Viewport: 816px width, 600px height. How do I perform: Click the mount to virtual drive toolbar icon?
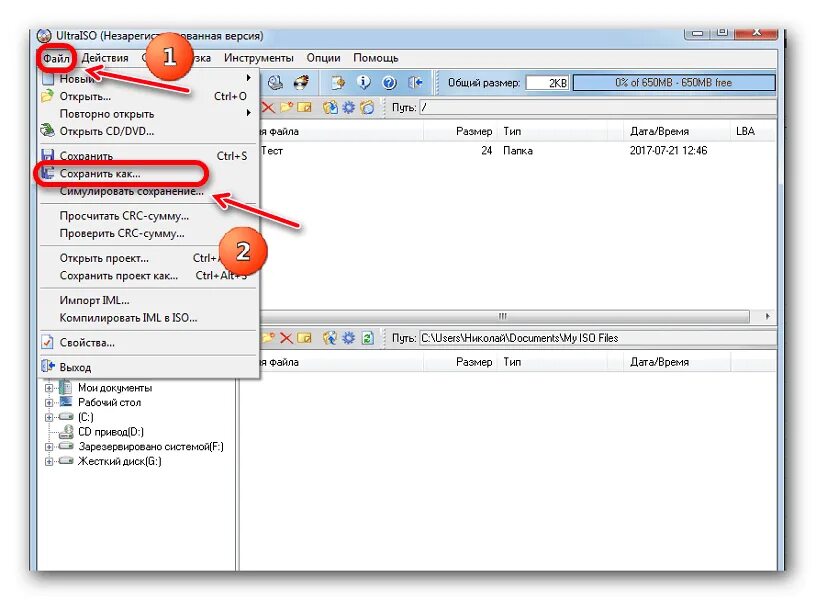275,82
